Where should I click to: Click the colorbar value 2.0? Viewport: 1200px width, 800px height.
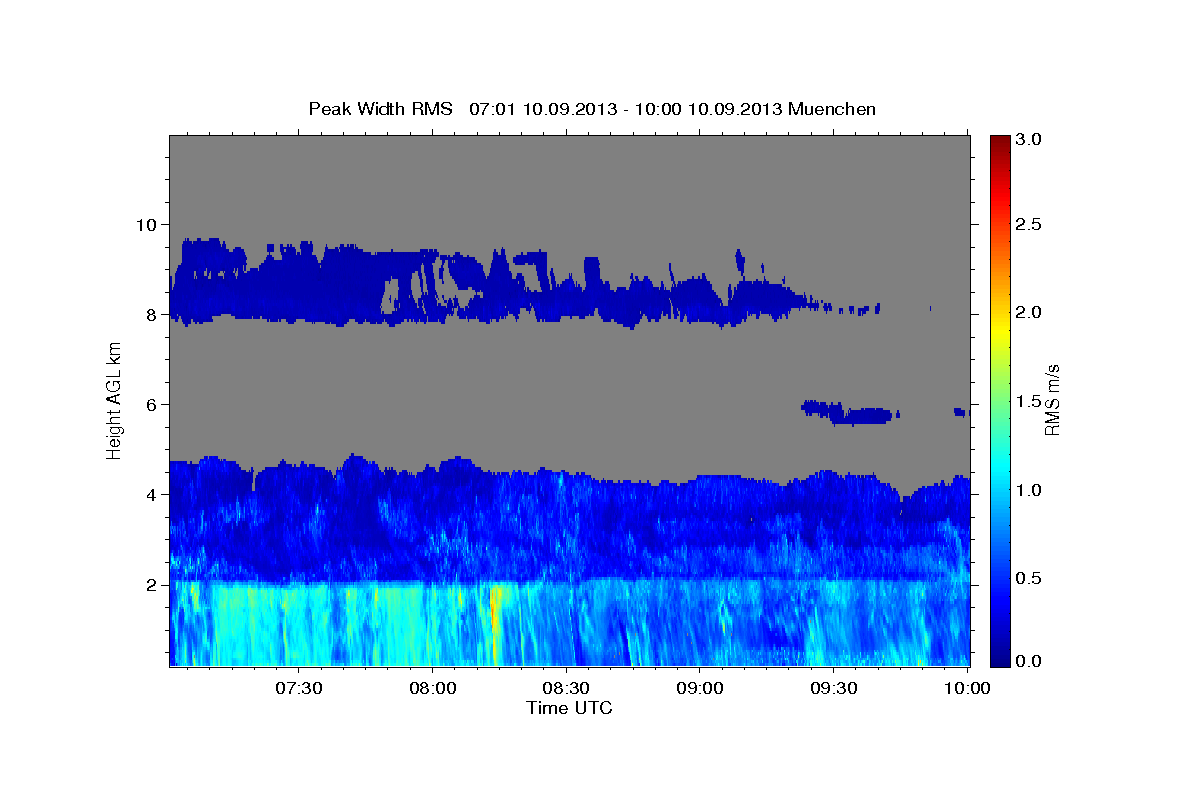pos(1030,312)
